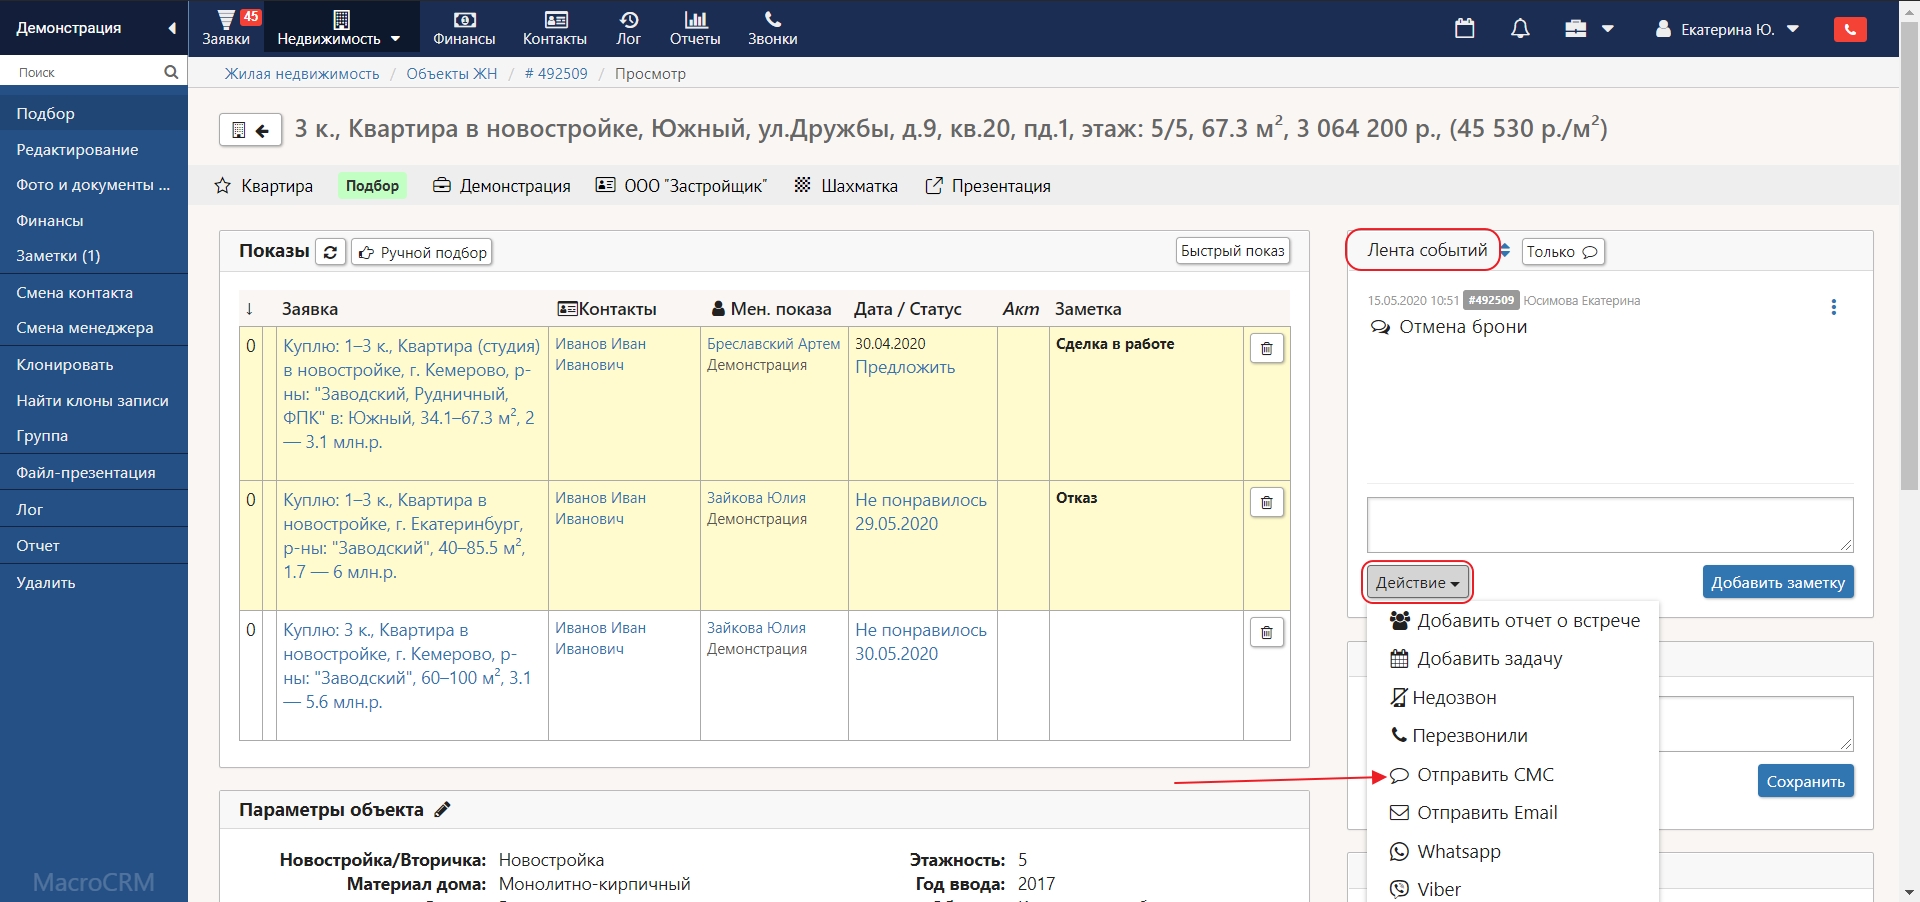The image size is (1920, 902).
Task: Open the Екатерина Ю. user menu
Action: click(x=1727, y=29)
